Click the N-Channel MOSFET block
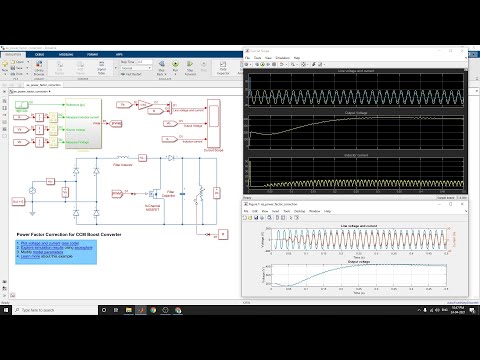This screenshot has width=480, height=360. point(153,194)
